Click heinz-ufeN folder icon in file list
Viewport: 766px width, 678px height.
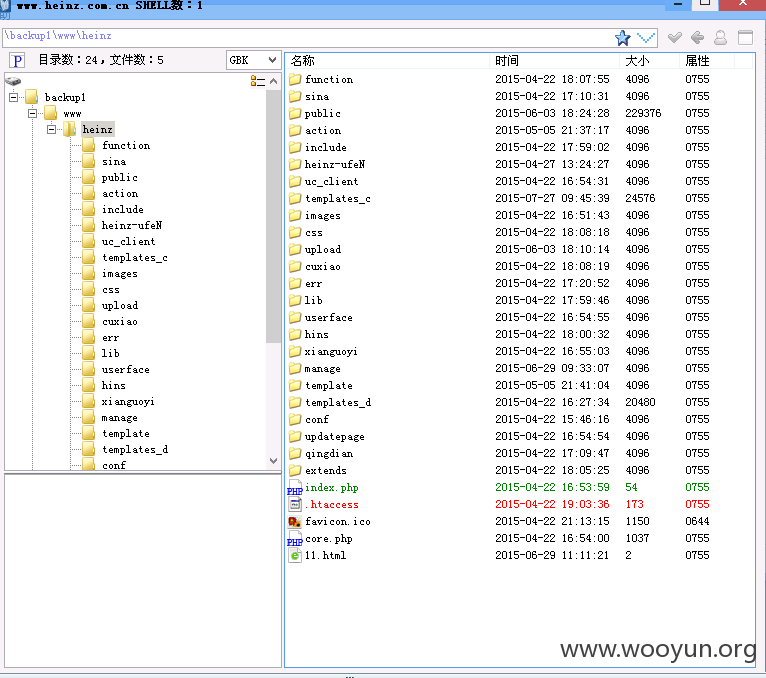295,164
